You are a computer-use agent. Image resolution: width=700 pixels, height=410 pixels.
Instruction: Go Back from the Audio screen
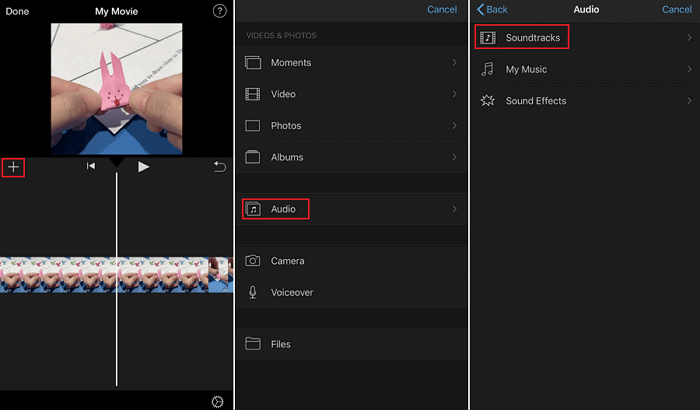[492, 9]
